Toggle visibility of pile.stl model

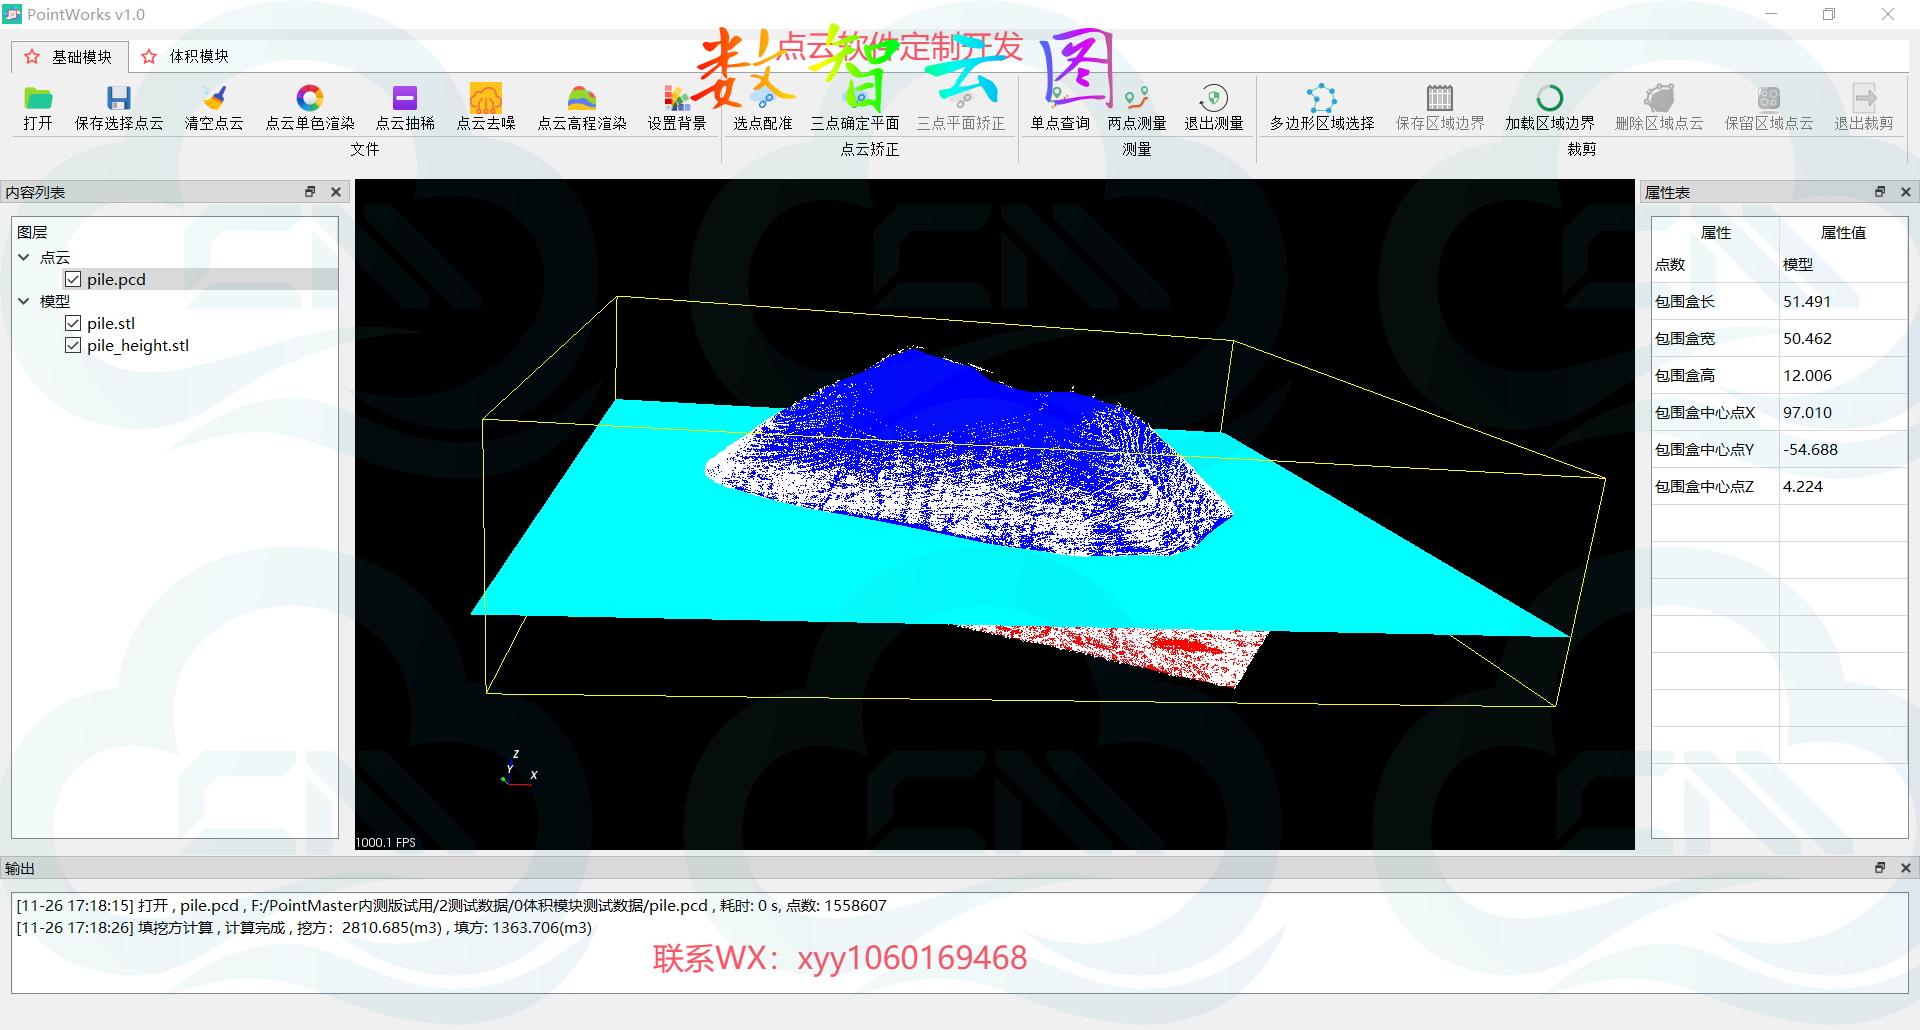point(73,324)
